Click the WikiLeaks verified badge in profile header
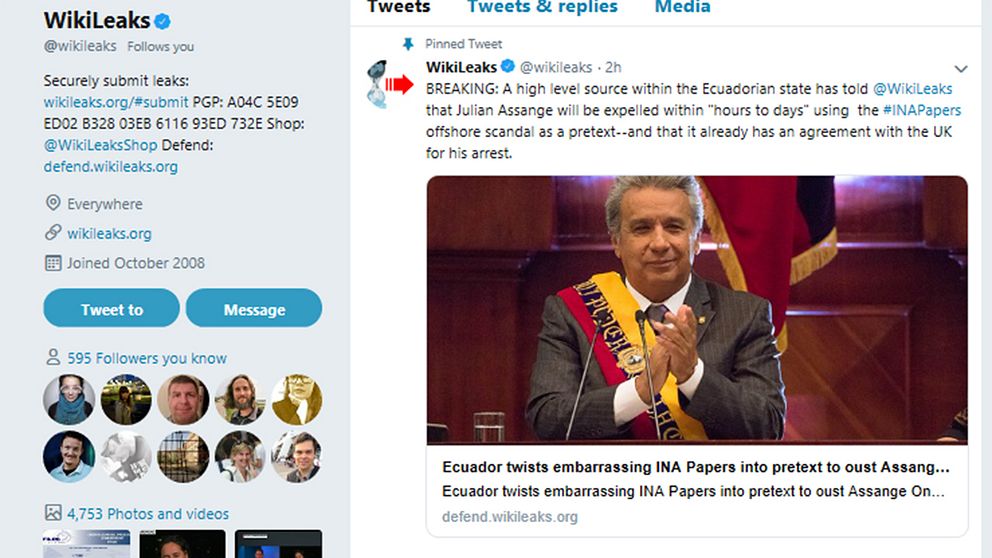Image resolution: width=992 pixels, height=558 pixels. [162, 22]
